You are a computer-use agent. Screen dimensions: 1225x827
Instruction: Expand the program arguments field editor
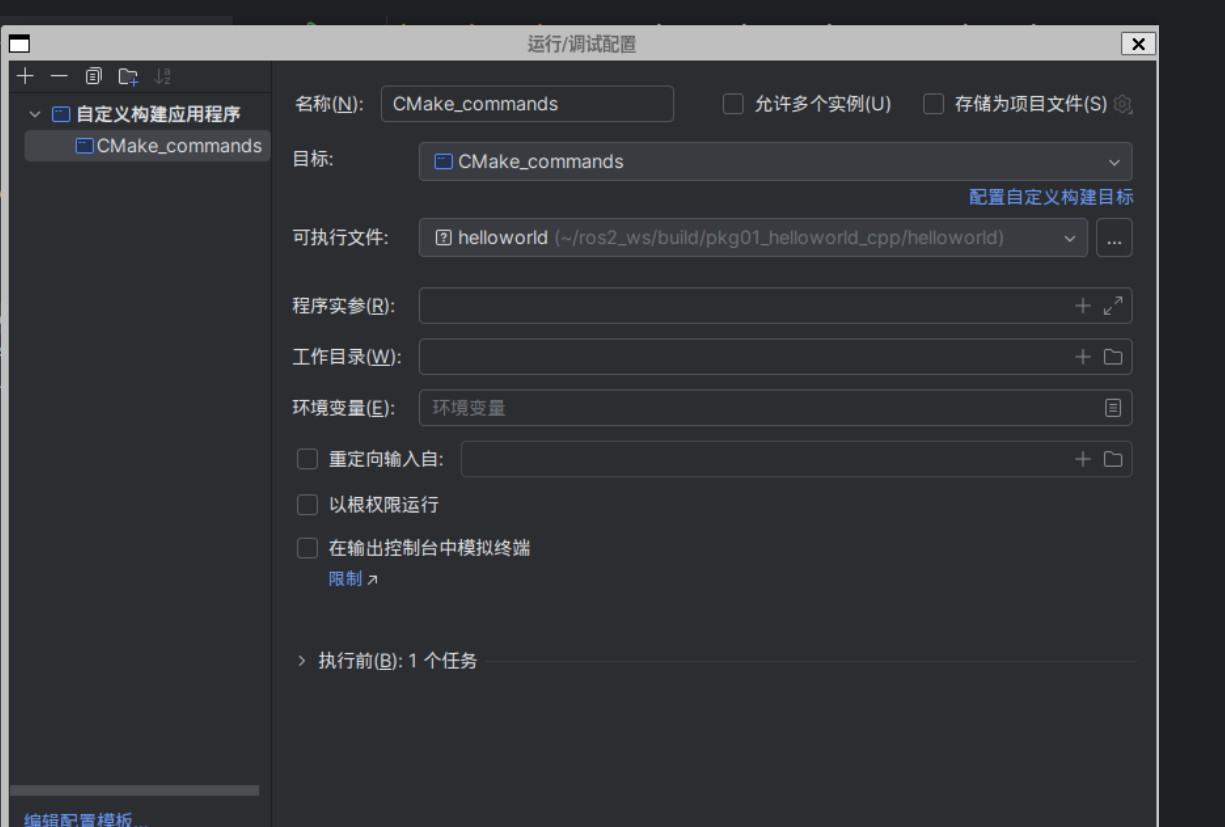point(1113,306)
